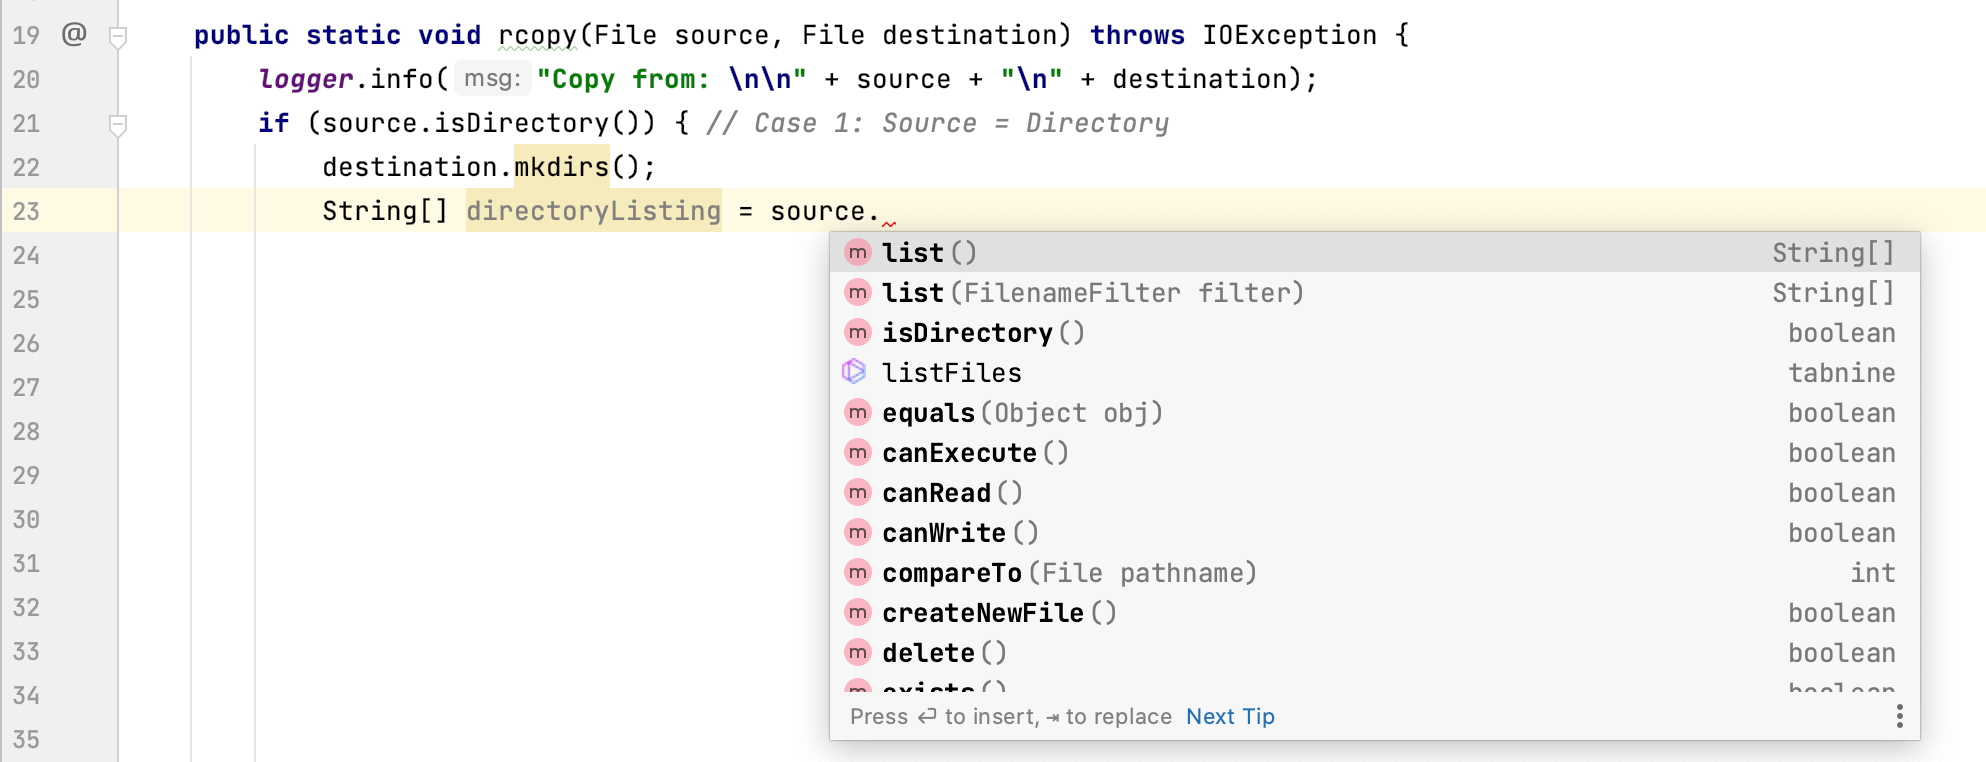Select list(FilenameFilter filter) completion
Screen dimensions: 1986x762
pos(1092,293)
